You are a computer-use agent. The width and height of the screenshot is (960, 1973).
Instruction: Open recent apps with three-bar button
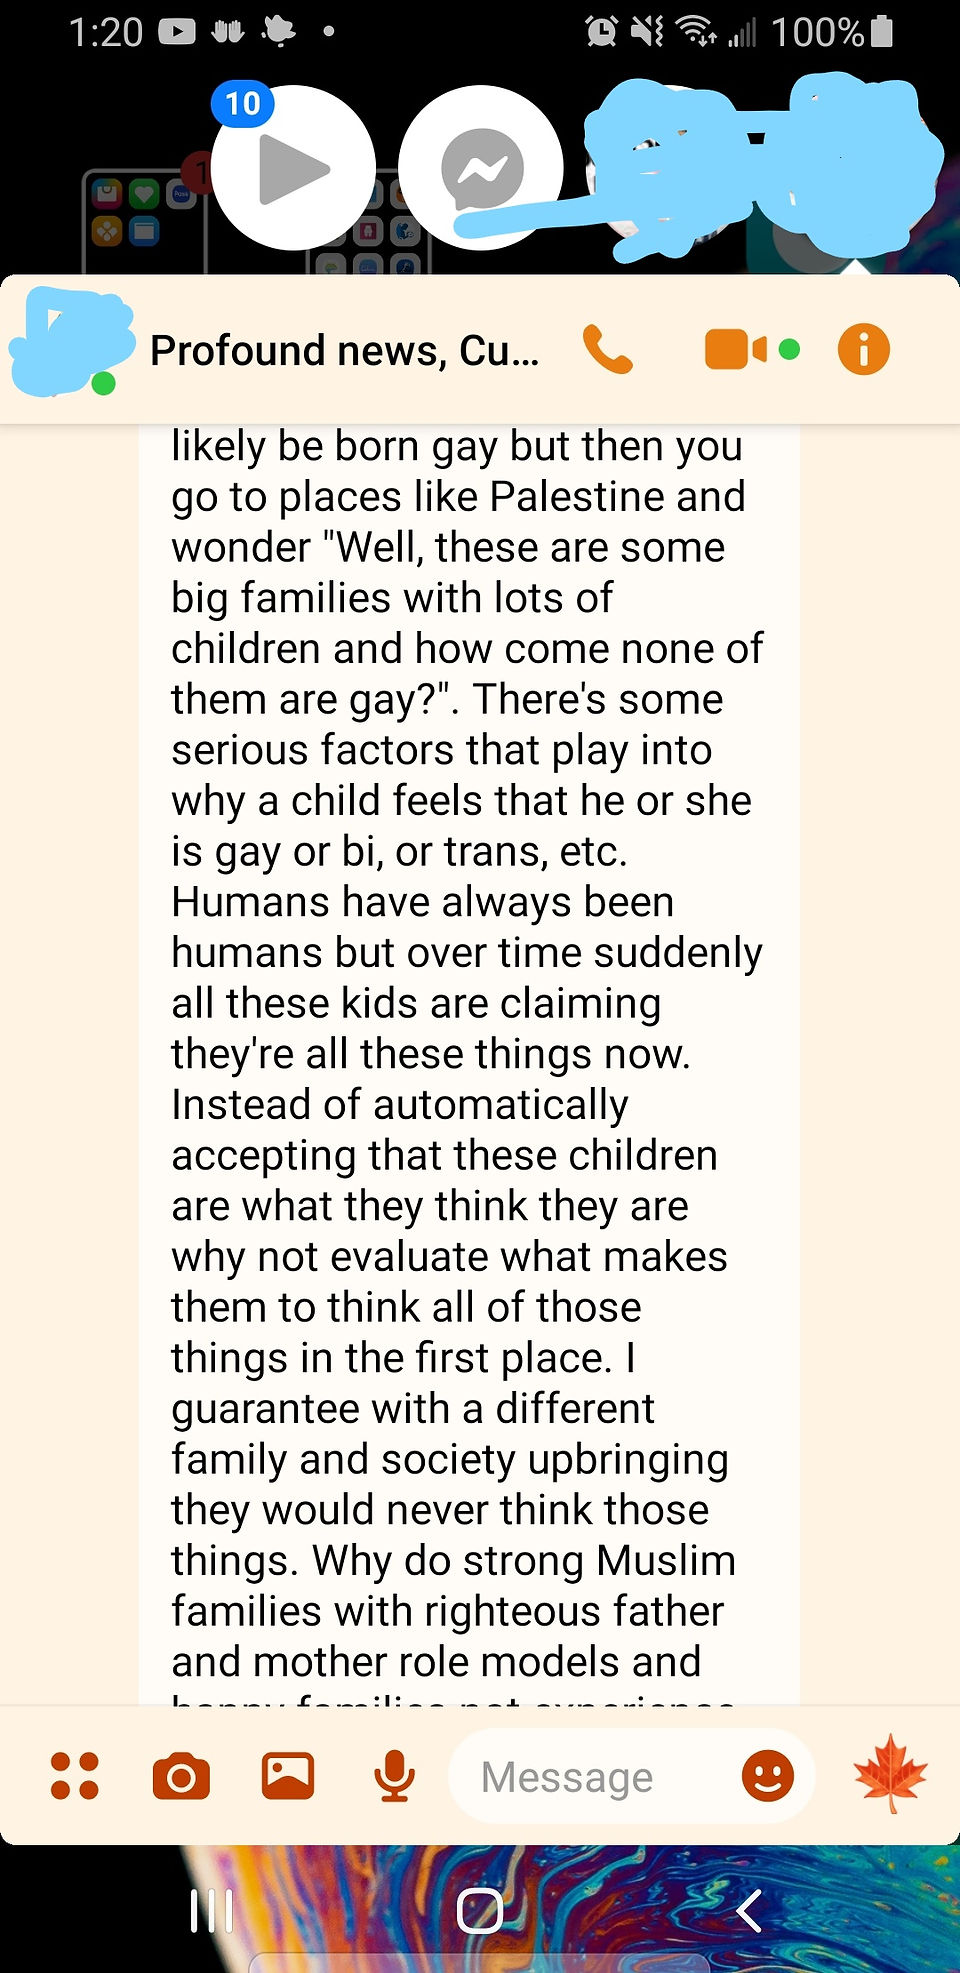pos(212,1910)
